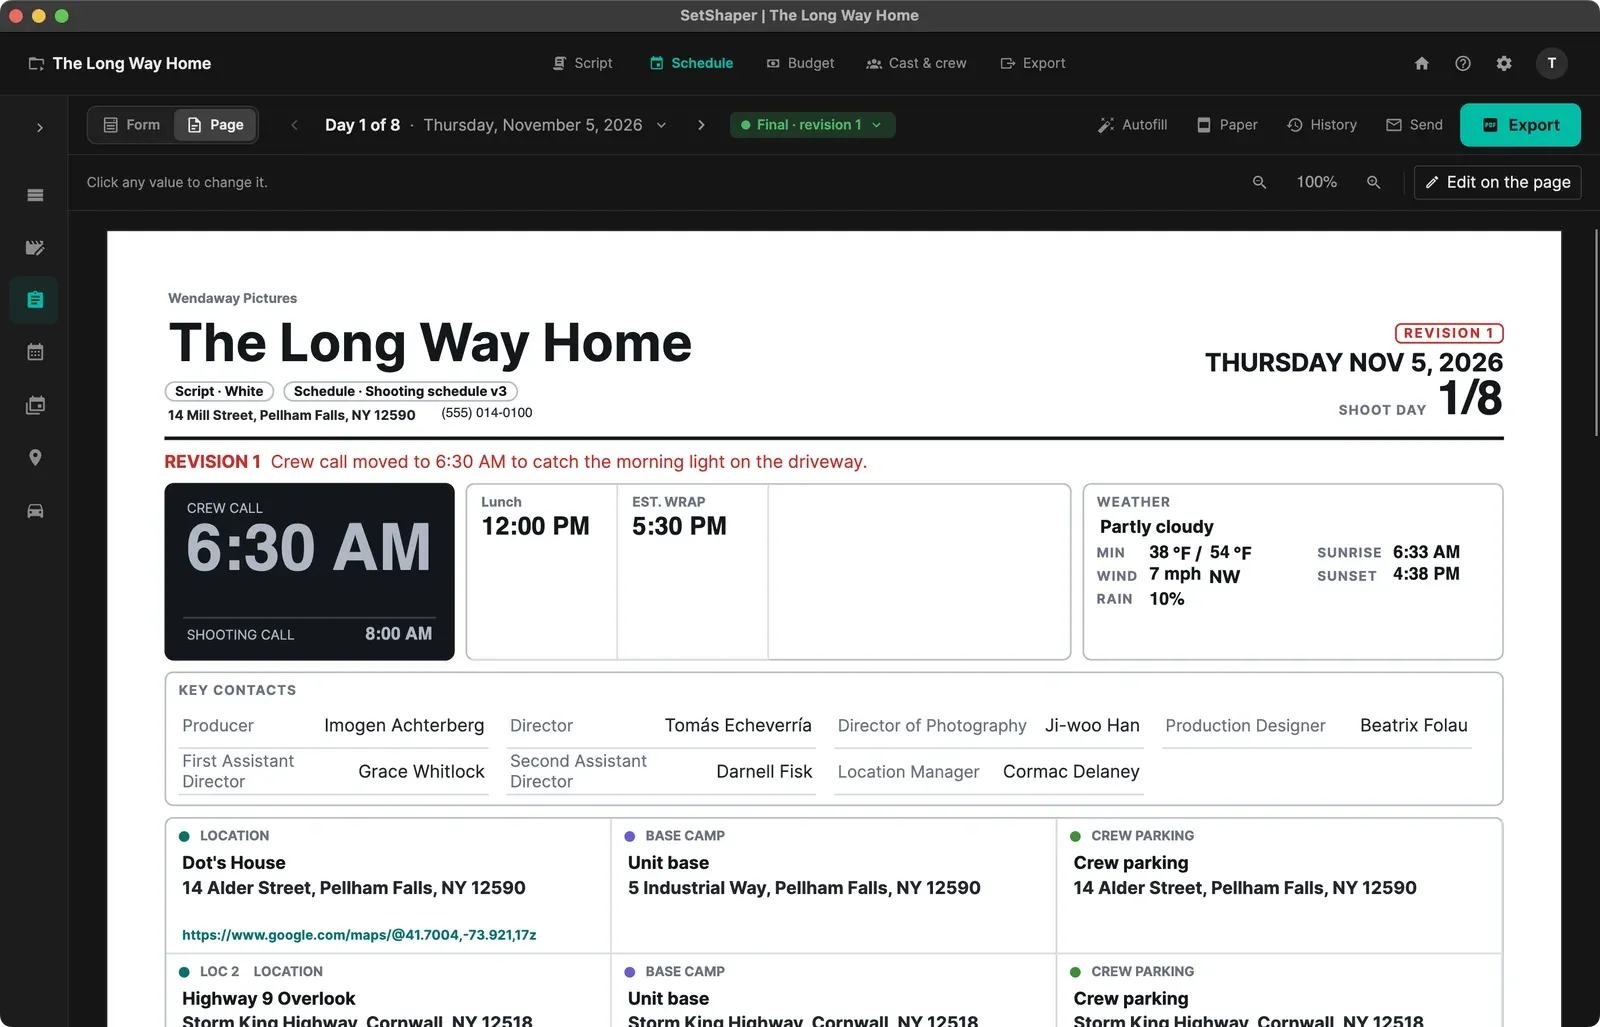Open the Script tab

click(582, 63)
